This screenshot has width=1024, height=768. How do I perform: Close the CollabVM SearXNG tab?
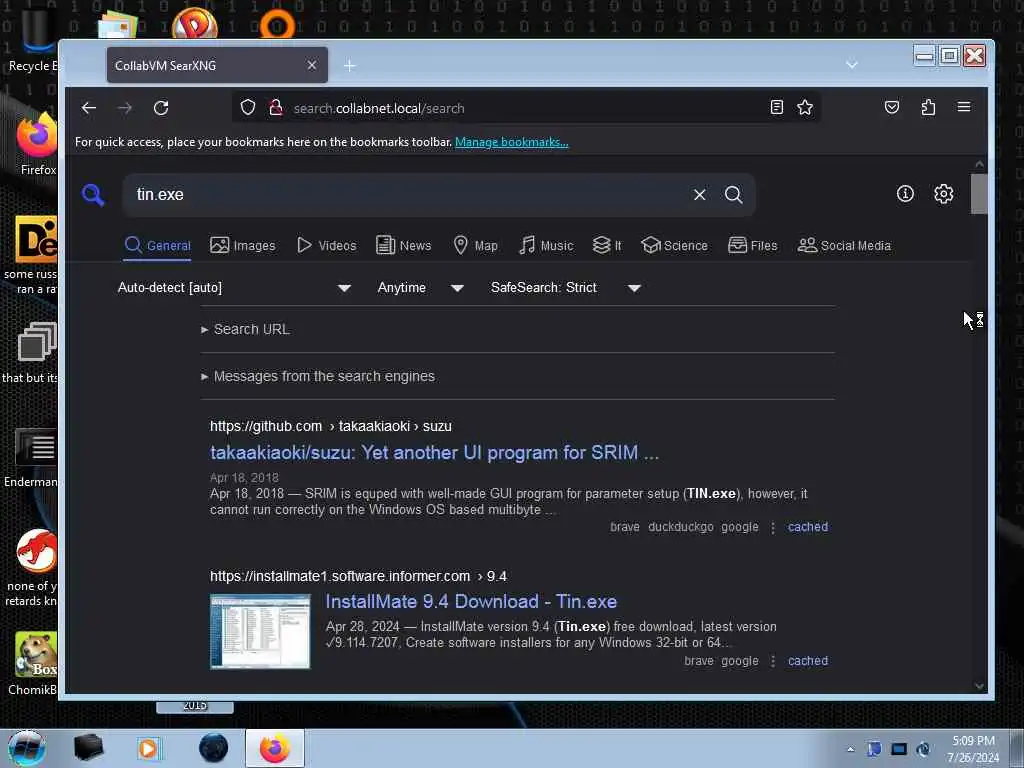click(312, 65)
